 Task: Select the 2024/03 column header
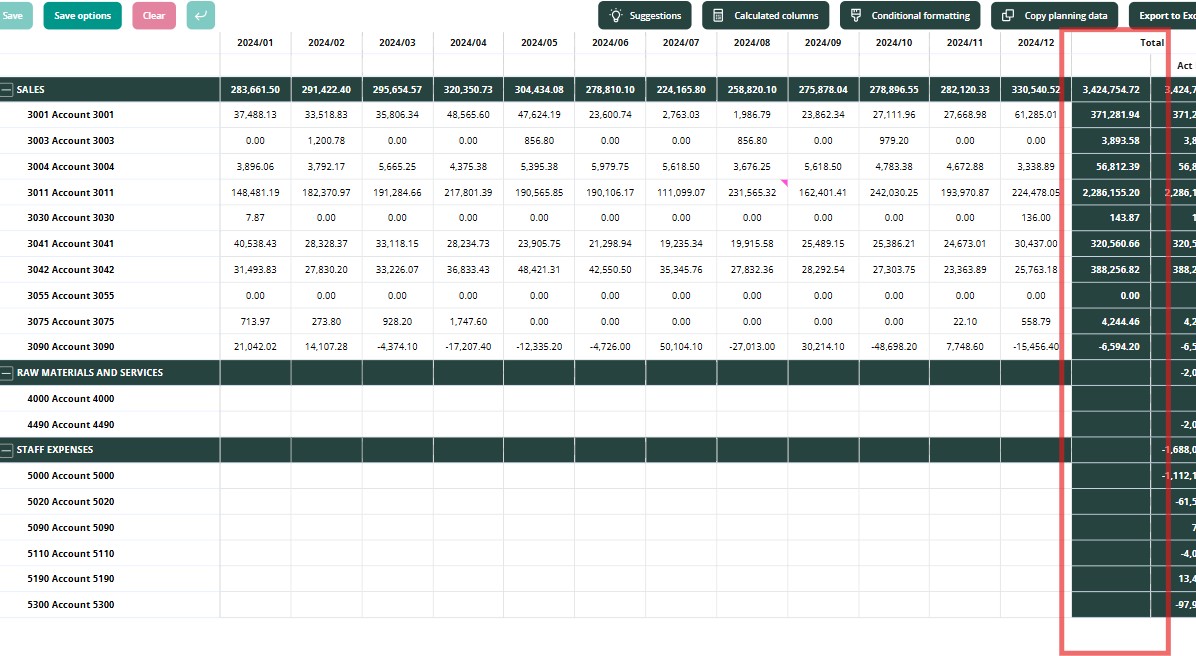397,43
